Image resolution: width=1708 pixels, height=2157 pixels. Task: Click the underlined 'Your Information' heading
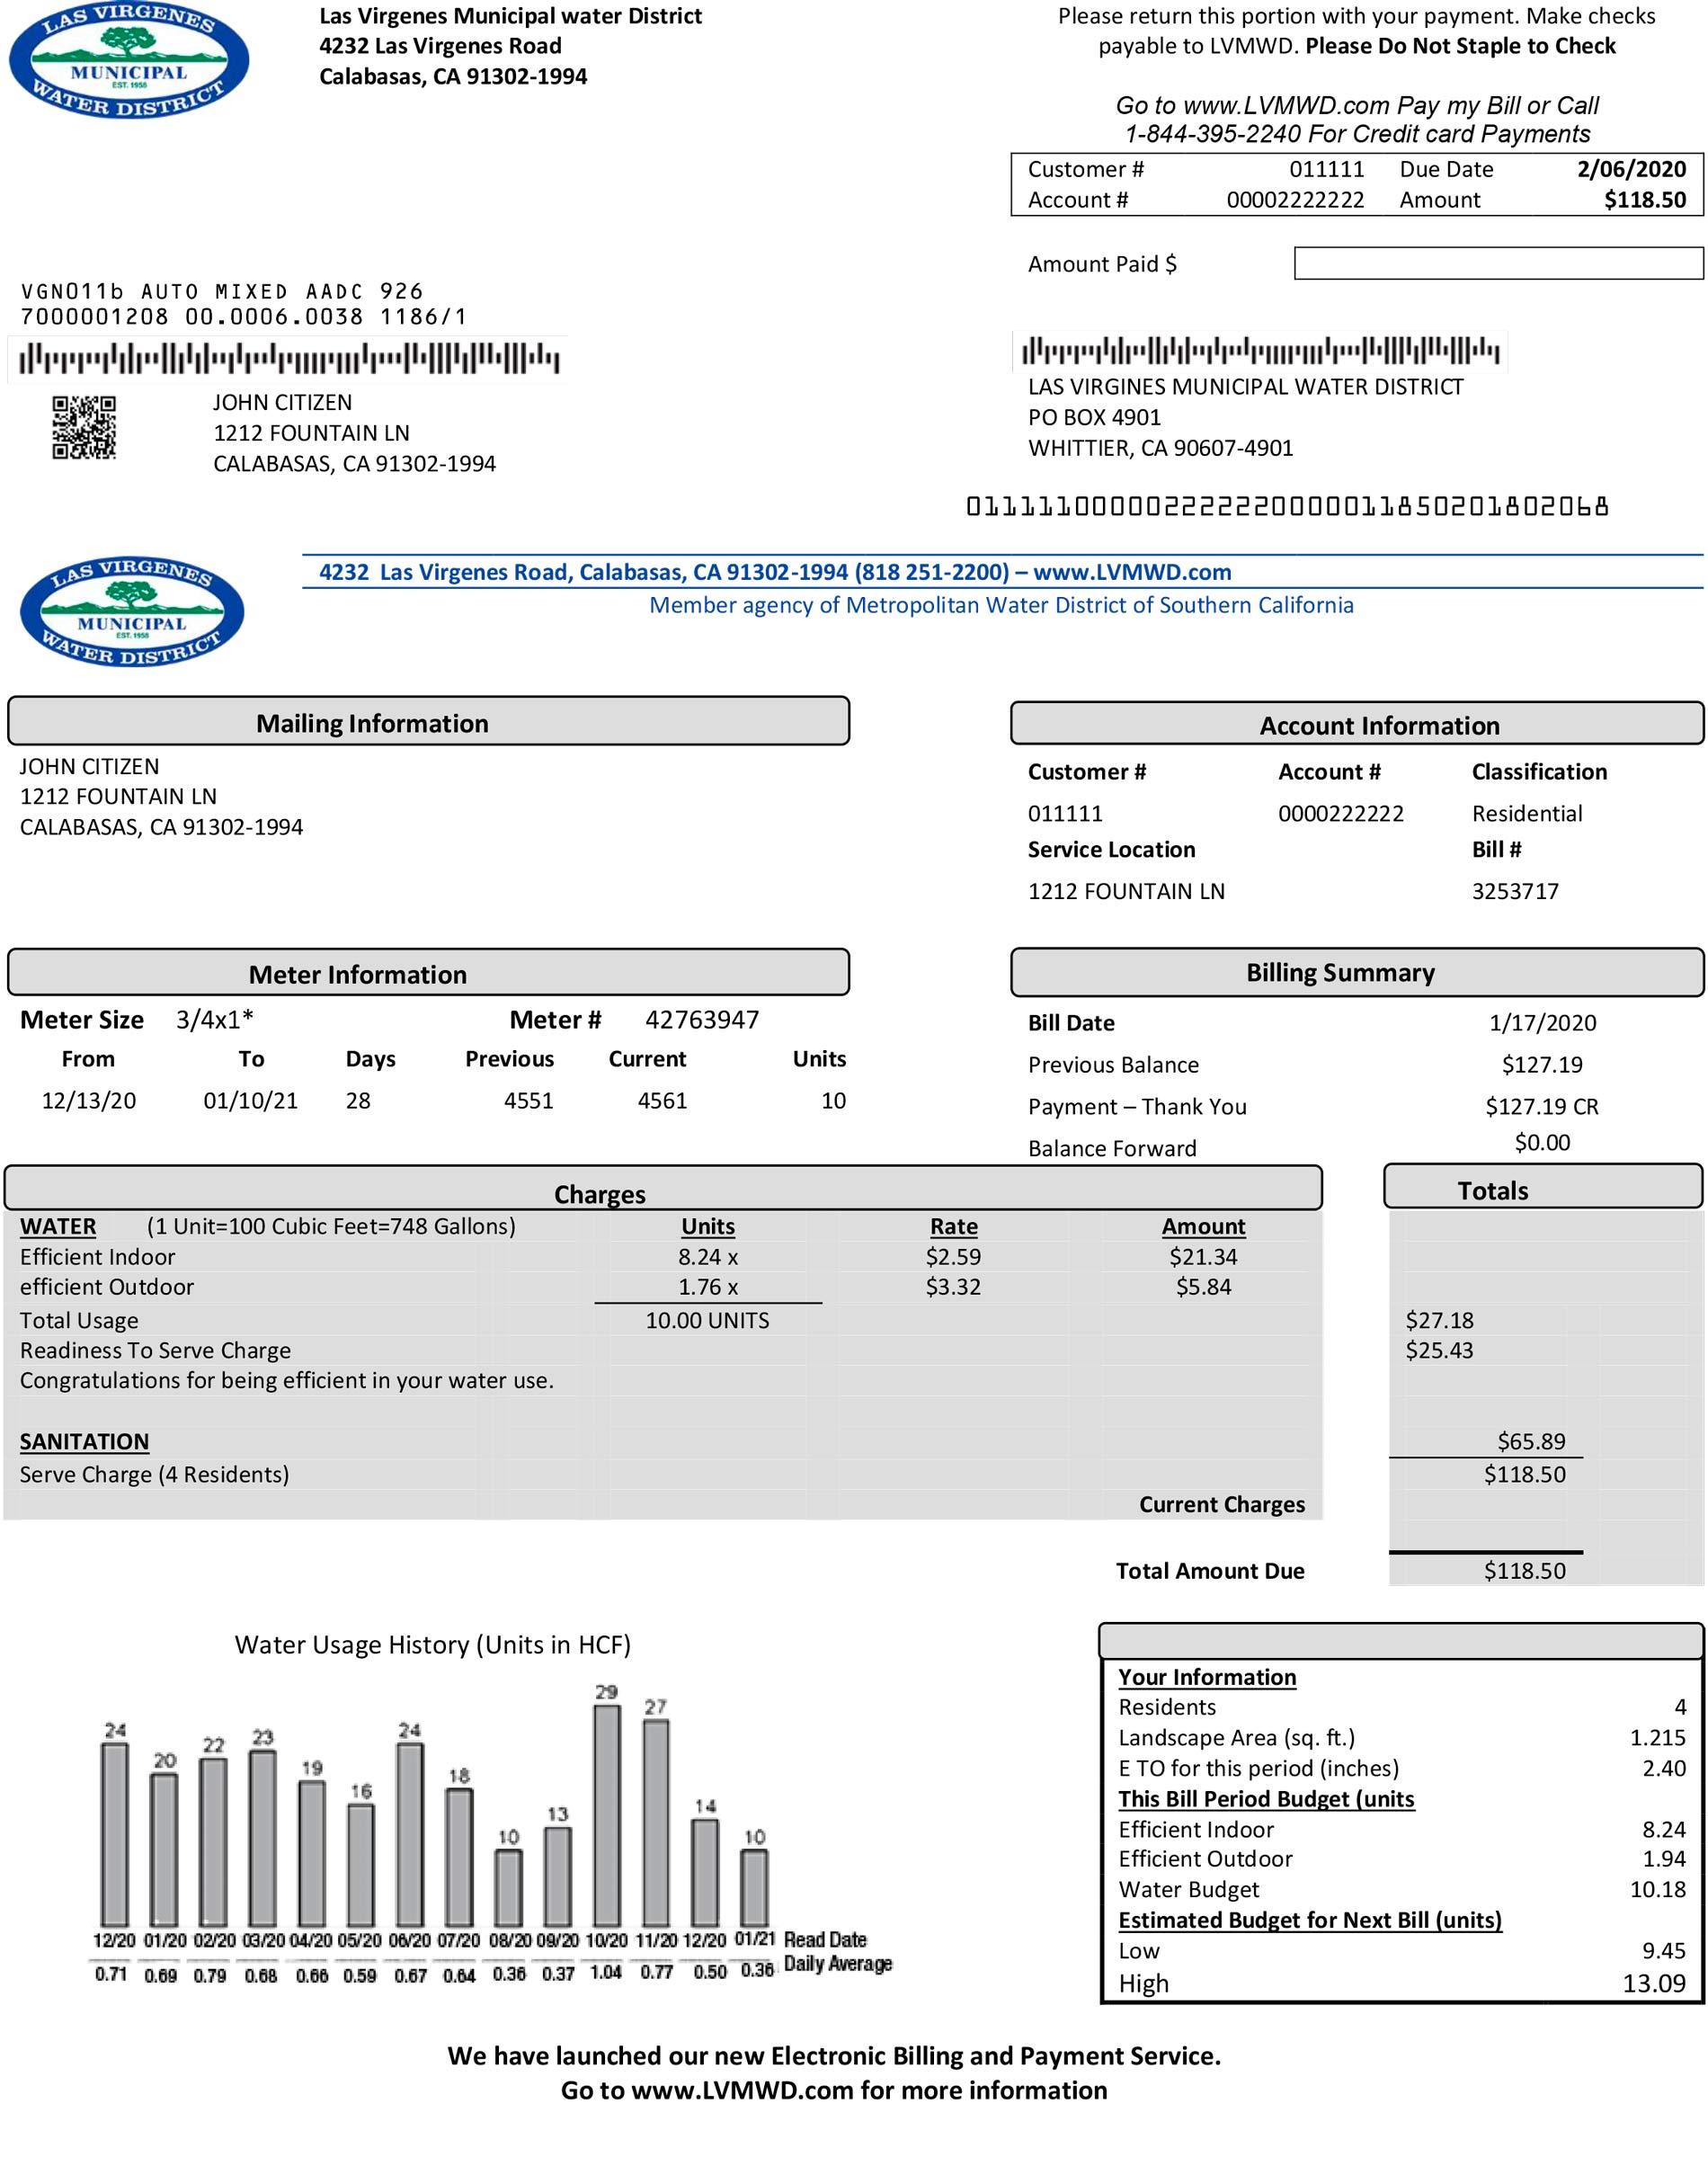click(1206, 1677)
